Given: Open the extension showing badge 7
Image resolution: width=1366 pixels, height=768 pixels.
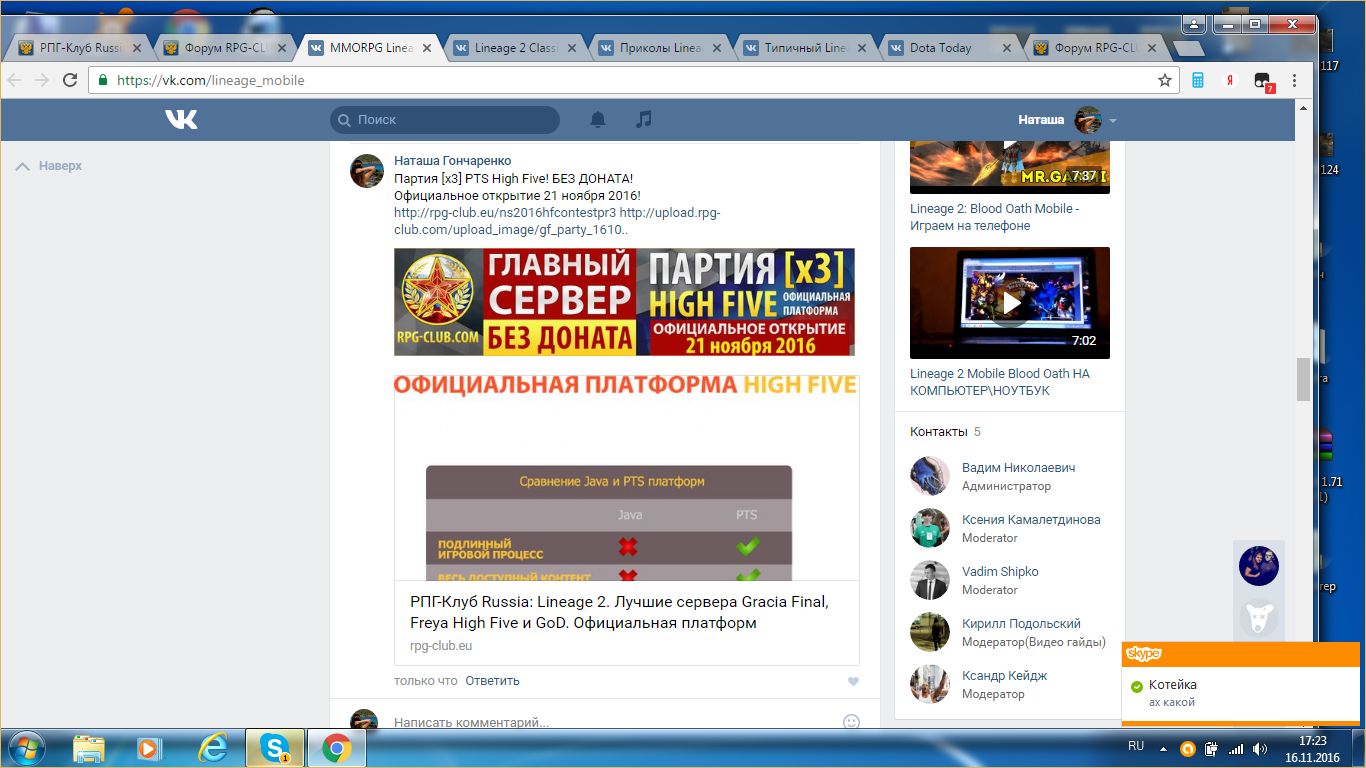Looking at the screenshot, I should (1264, 82).
